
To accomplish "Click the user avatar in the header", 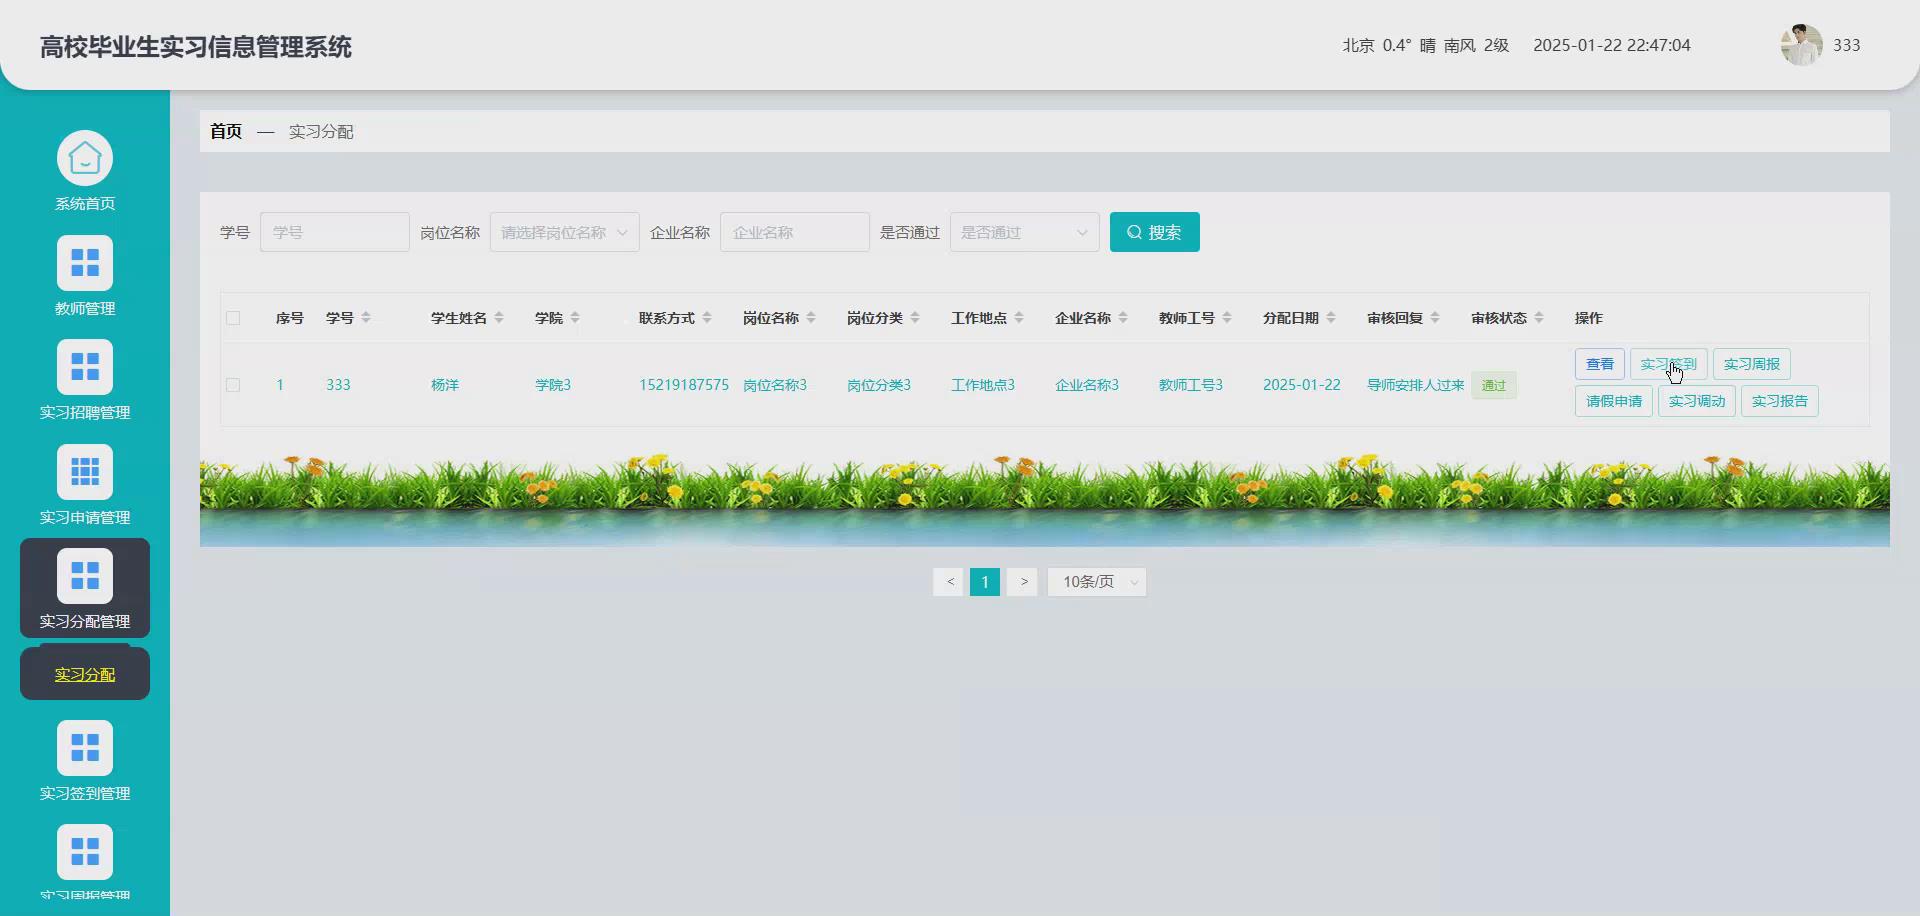I will [x=1802, y=44].
